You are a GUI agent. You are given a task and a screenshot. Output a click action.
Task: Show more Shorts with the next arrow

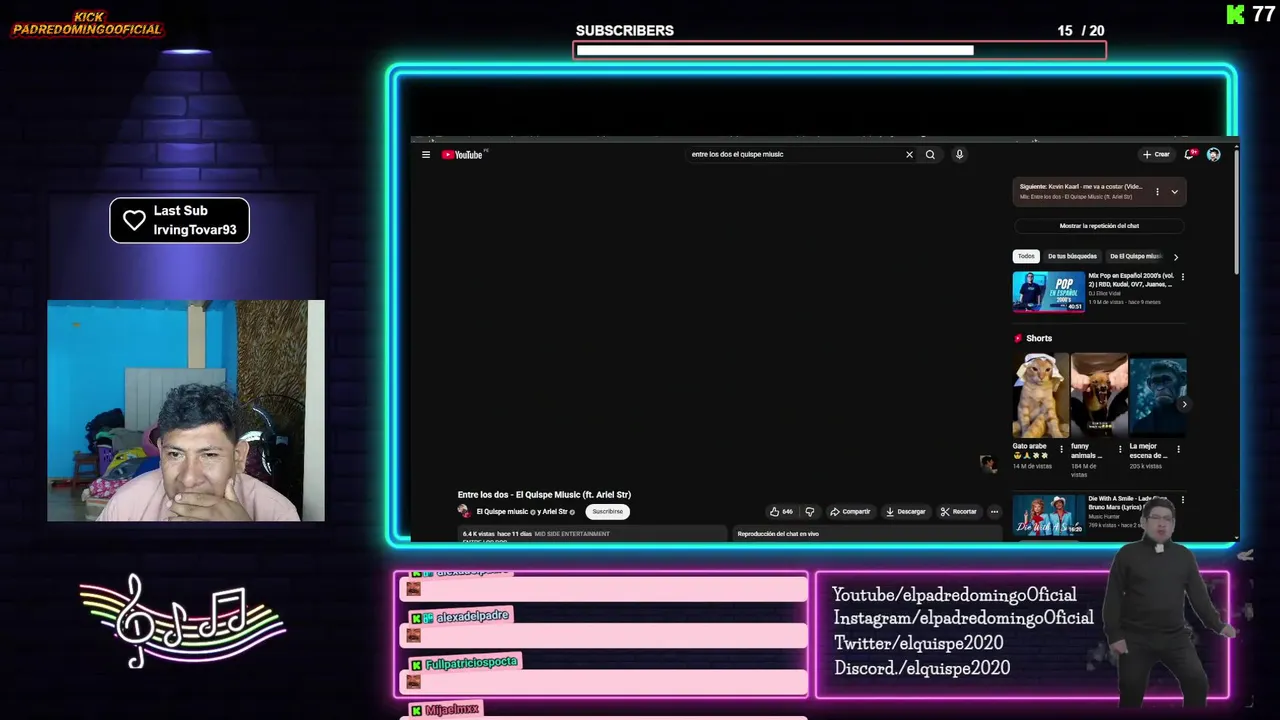(x=1184, y=404)
